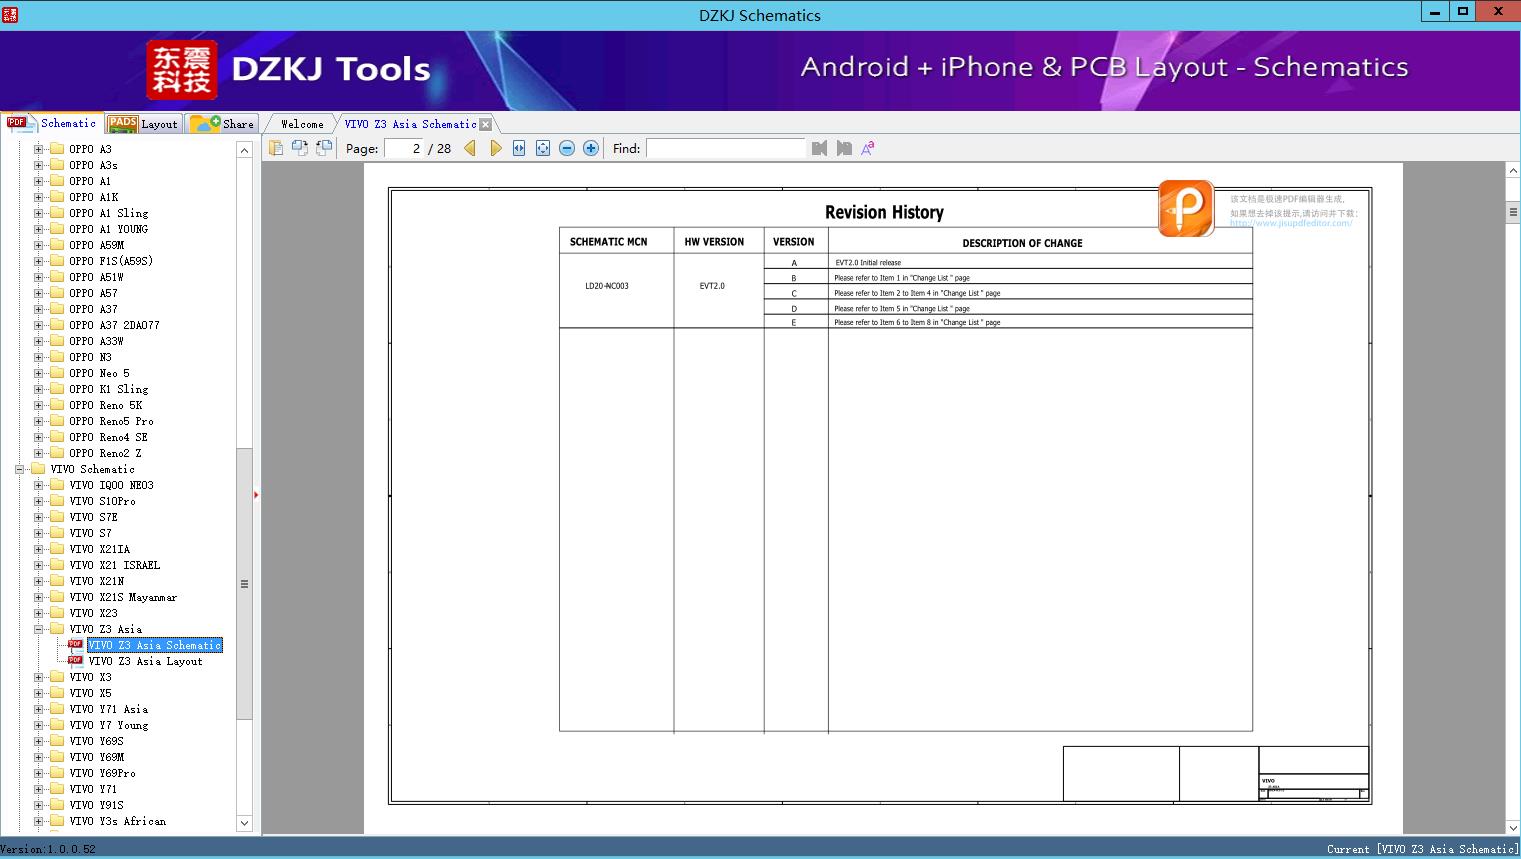Collapse the VIVO Z3 Asia folder
This screenshot has width=1521, height=859.
[x=38, y=629]
